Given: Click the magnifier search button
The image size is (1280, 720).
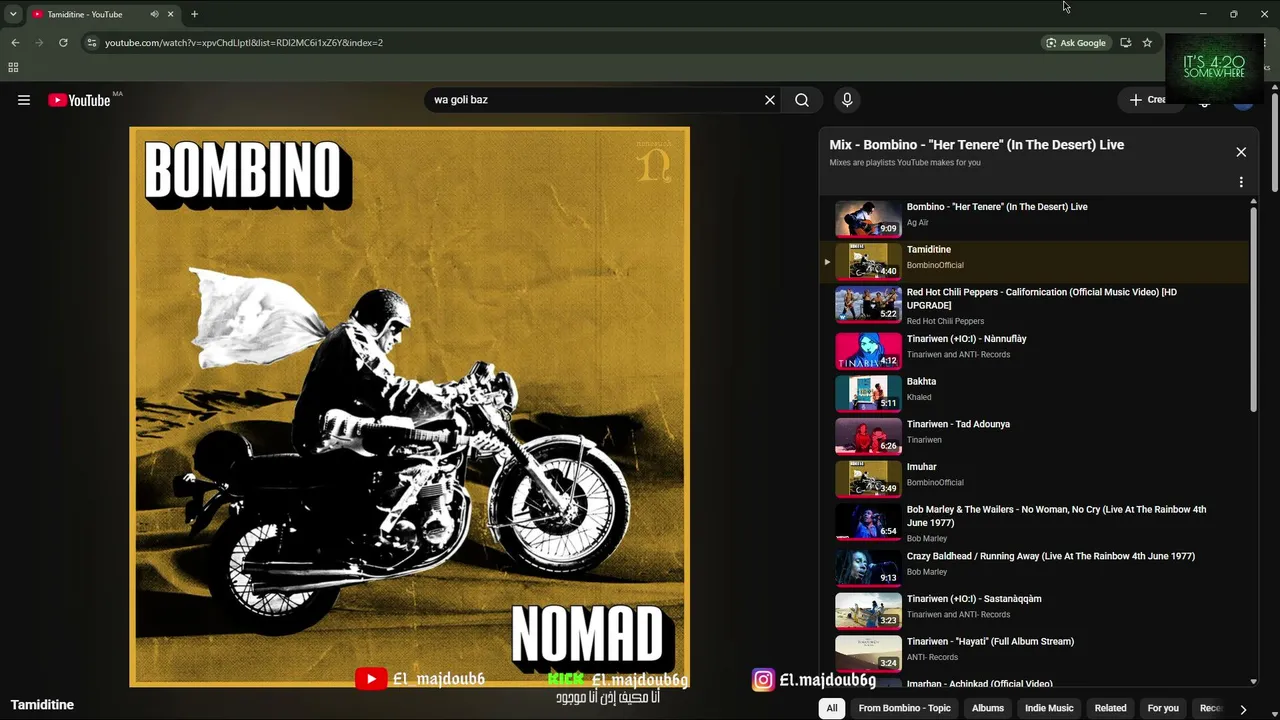Looking at the screenshot, I should tap(802, 100).
